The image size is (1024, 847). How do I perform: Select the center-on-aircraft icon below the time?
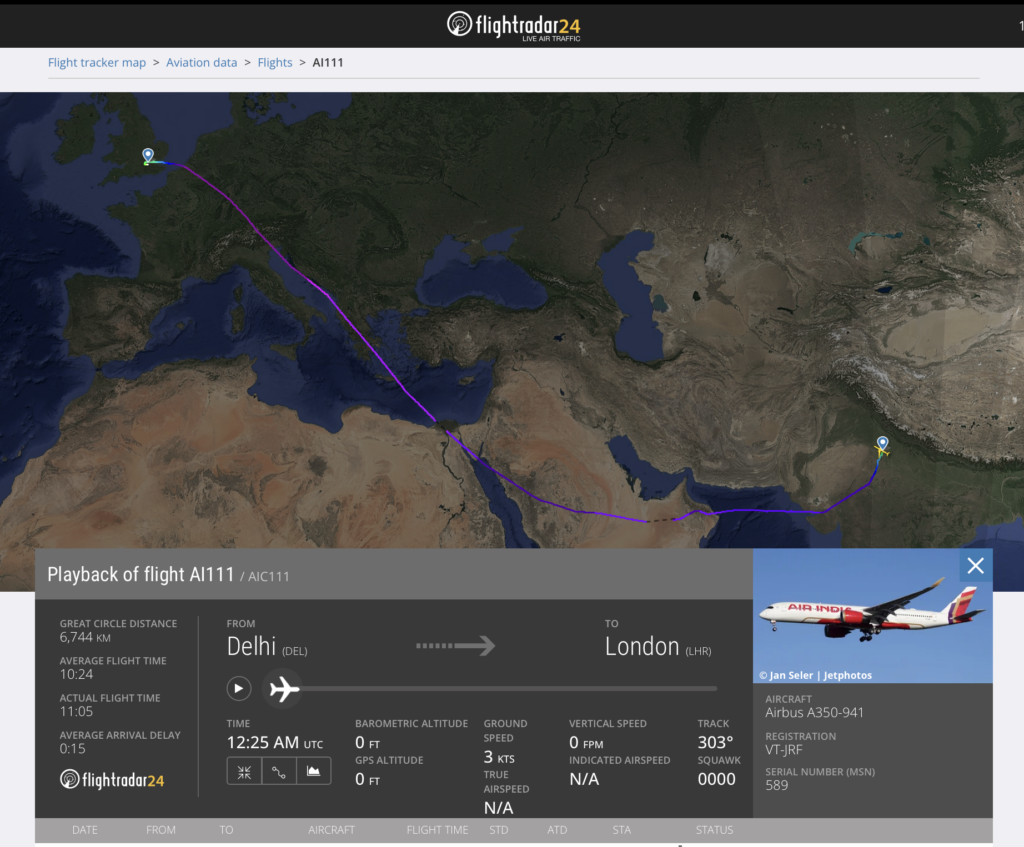click(x=244, y=771)
